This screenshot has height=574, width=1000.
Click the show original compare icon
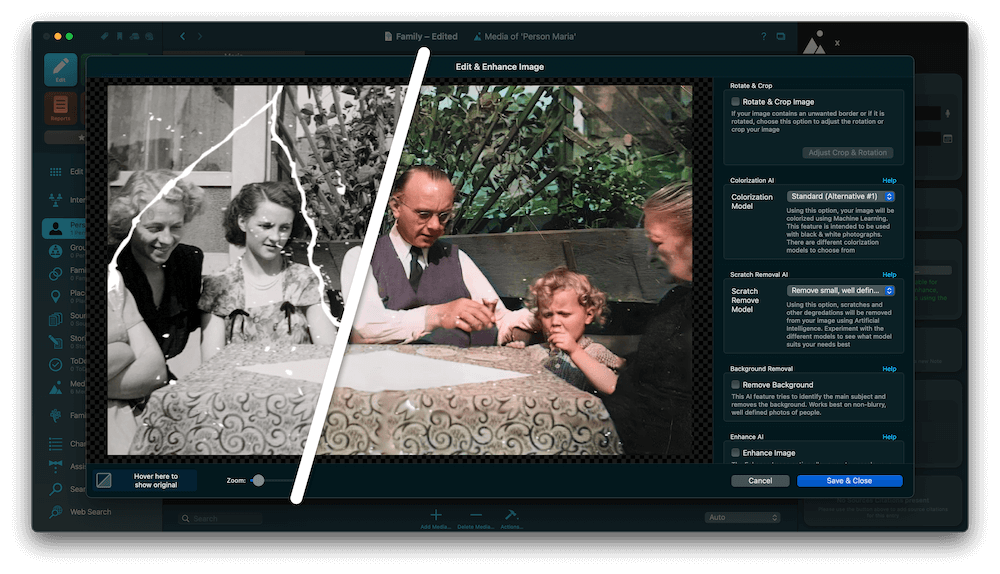[104, 481]
